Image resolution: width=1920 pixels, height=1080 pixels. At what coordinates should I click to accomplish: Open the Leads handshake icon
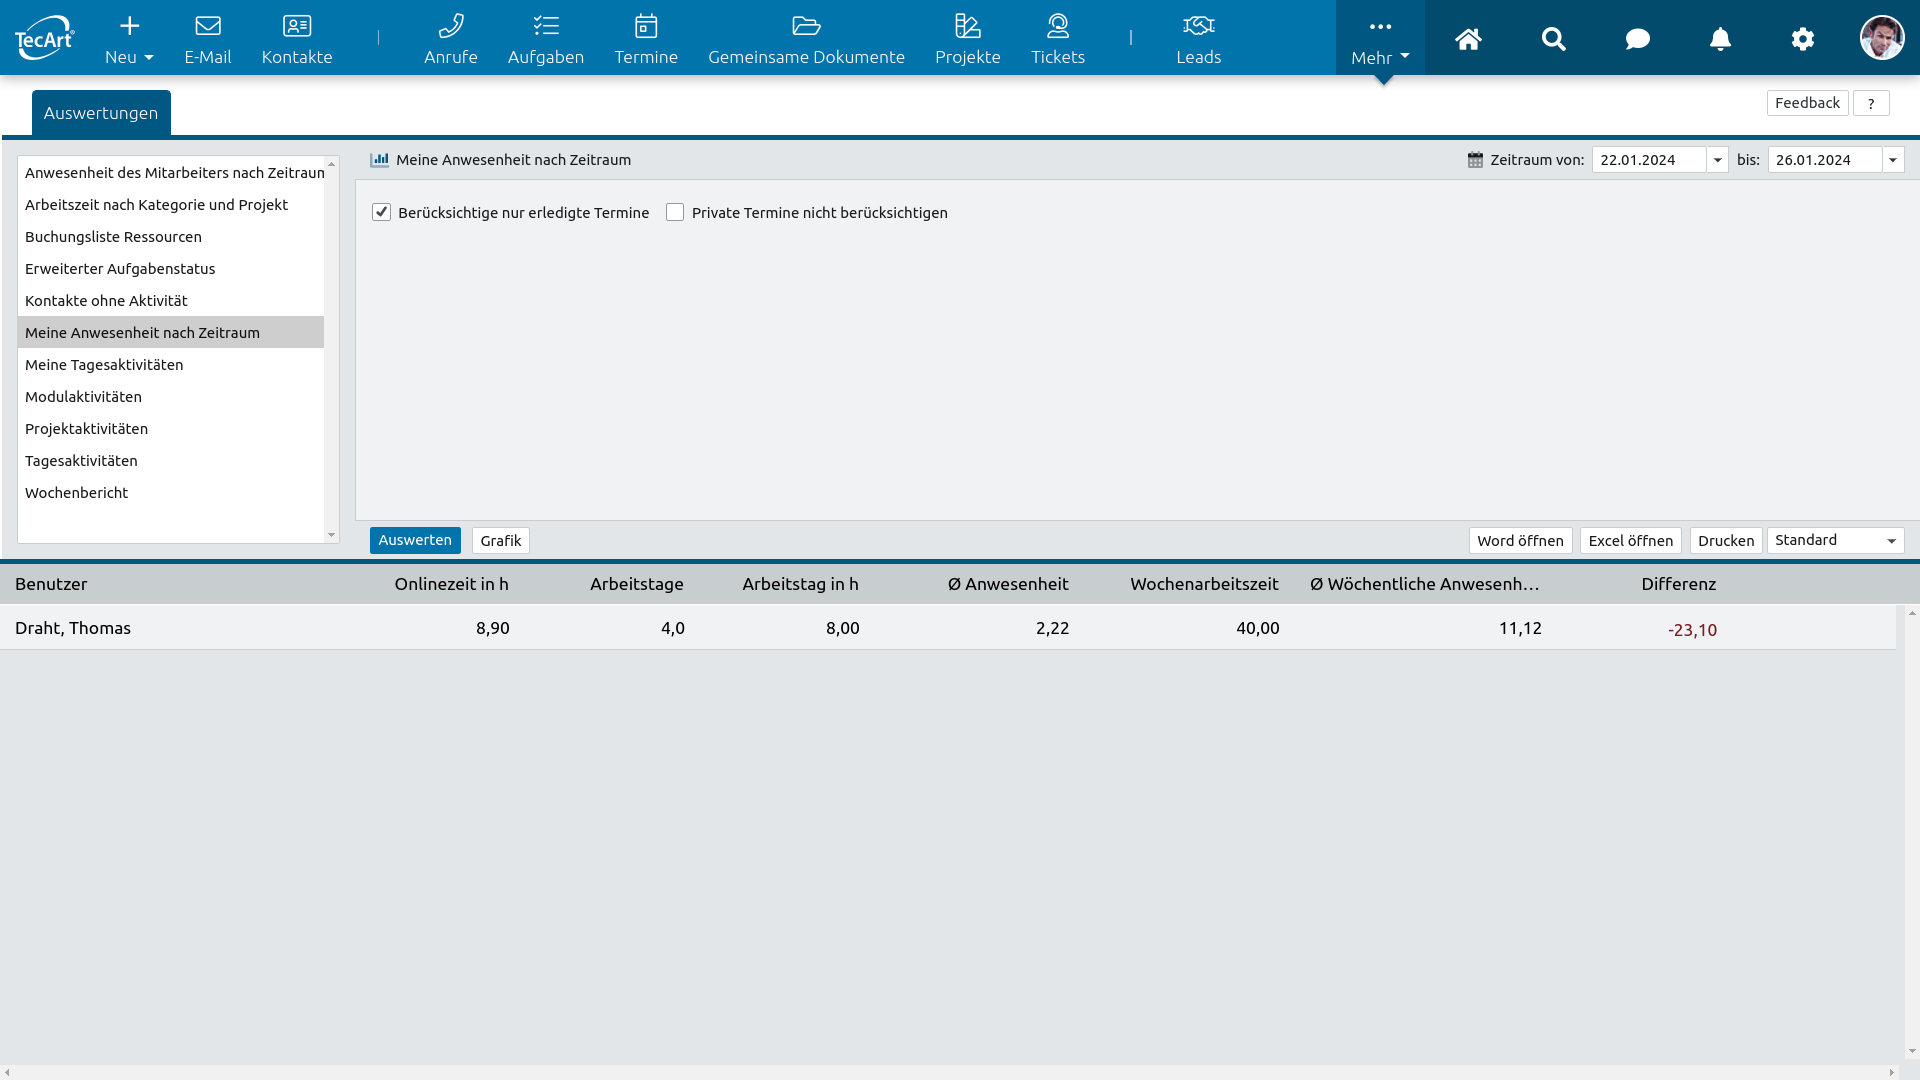pos(1198,26)
